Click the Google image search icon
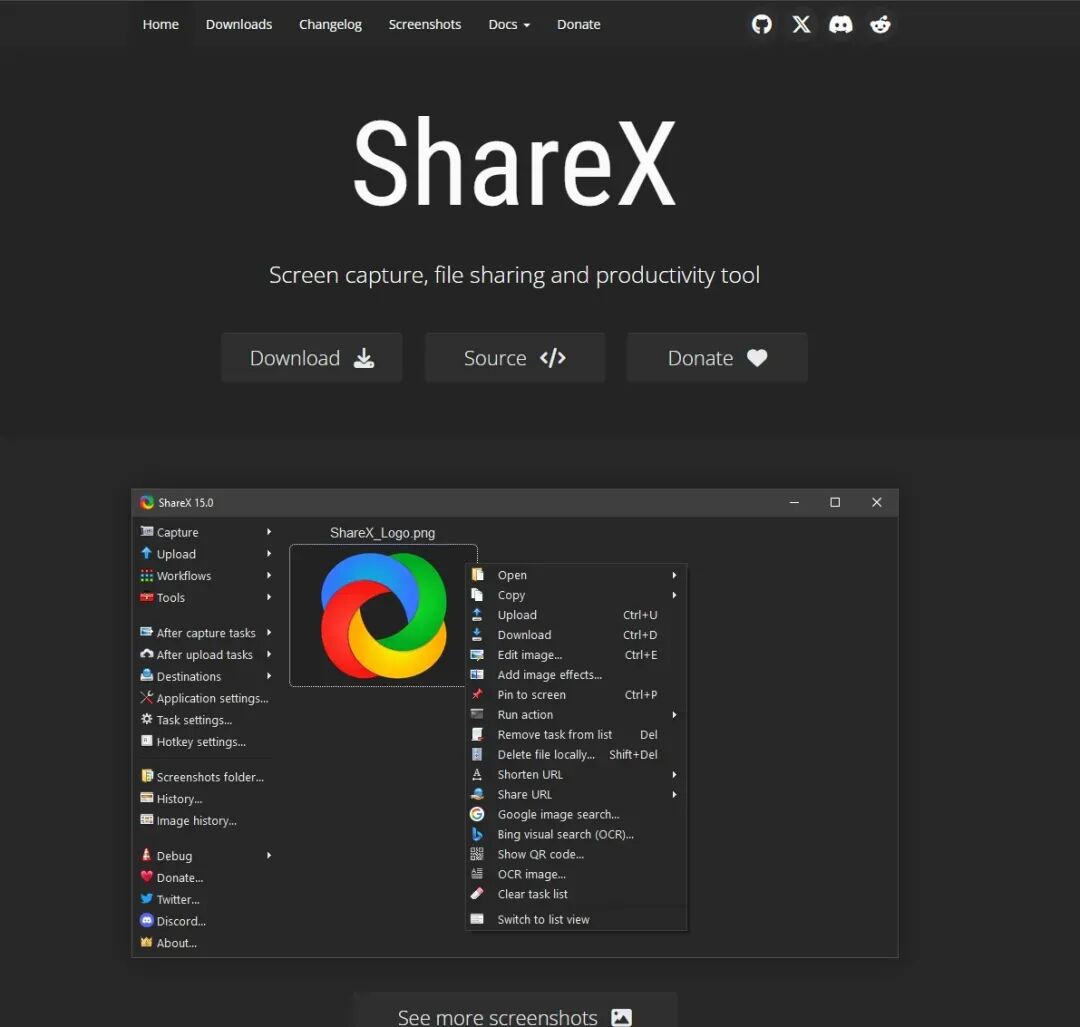 tap(477, 814)
